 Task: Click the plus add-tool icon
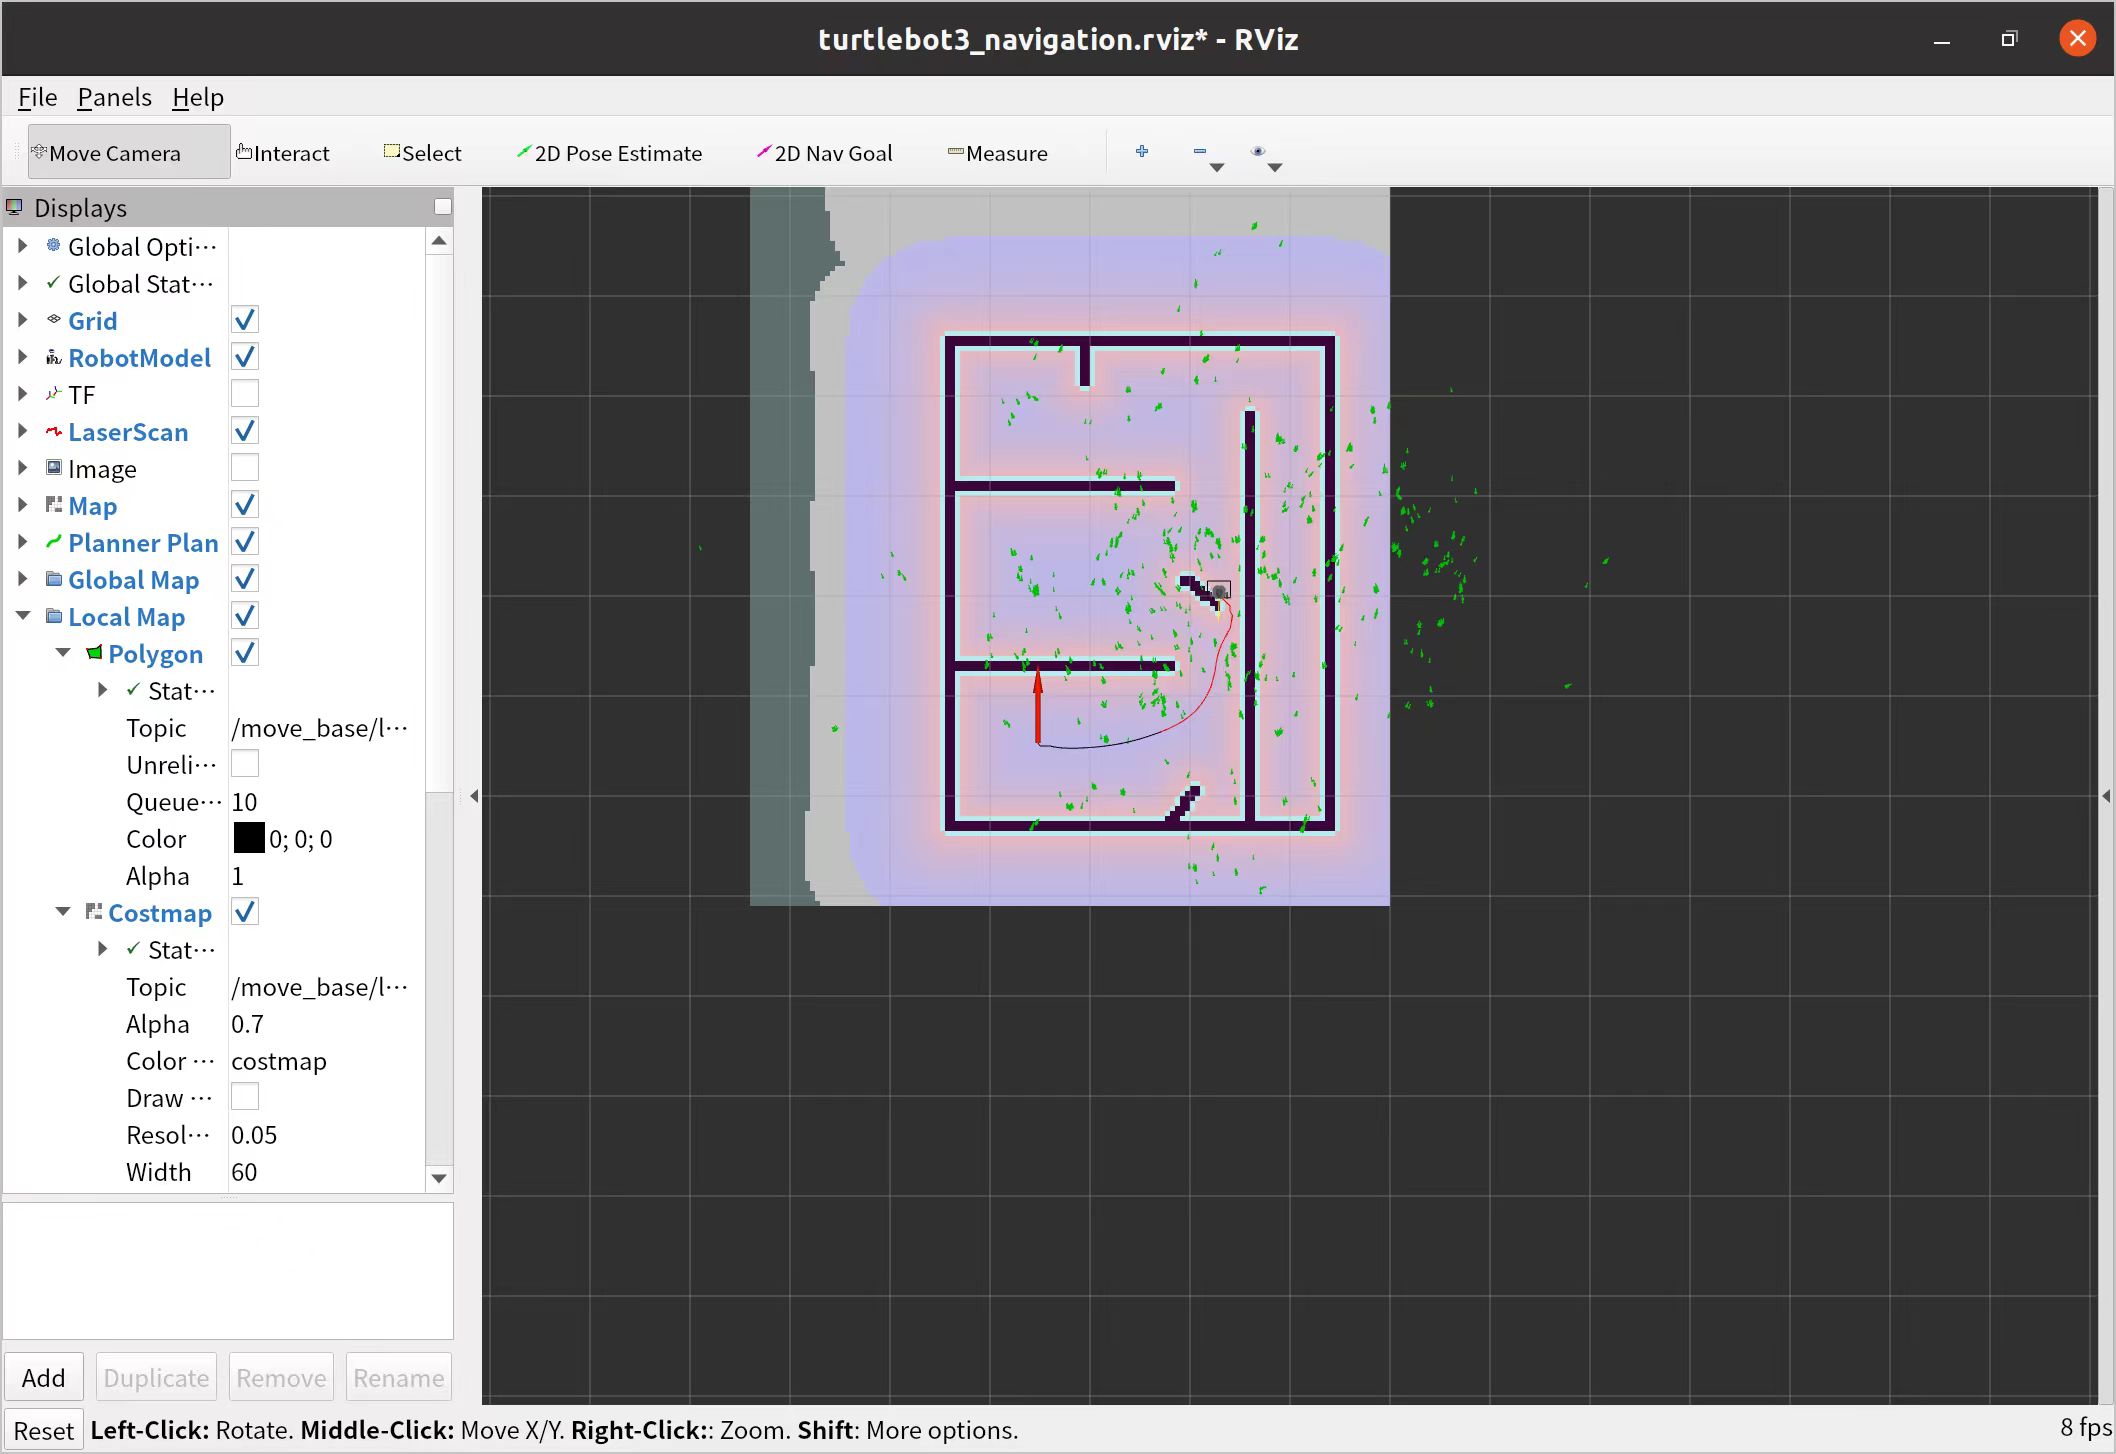(1141, 152)
